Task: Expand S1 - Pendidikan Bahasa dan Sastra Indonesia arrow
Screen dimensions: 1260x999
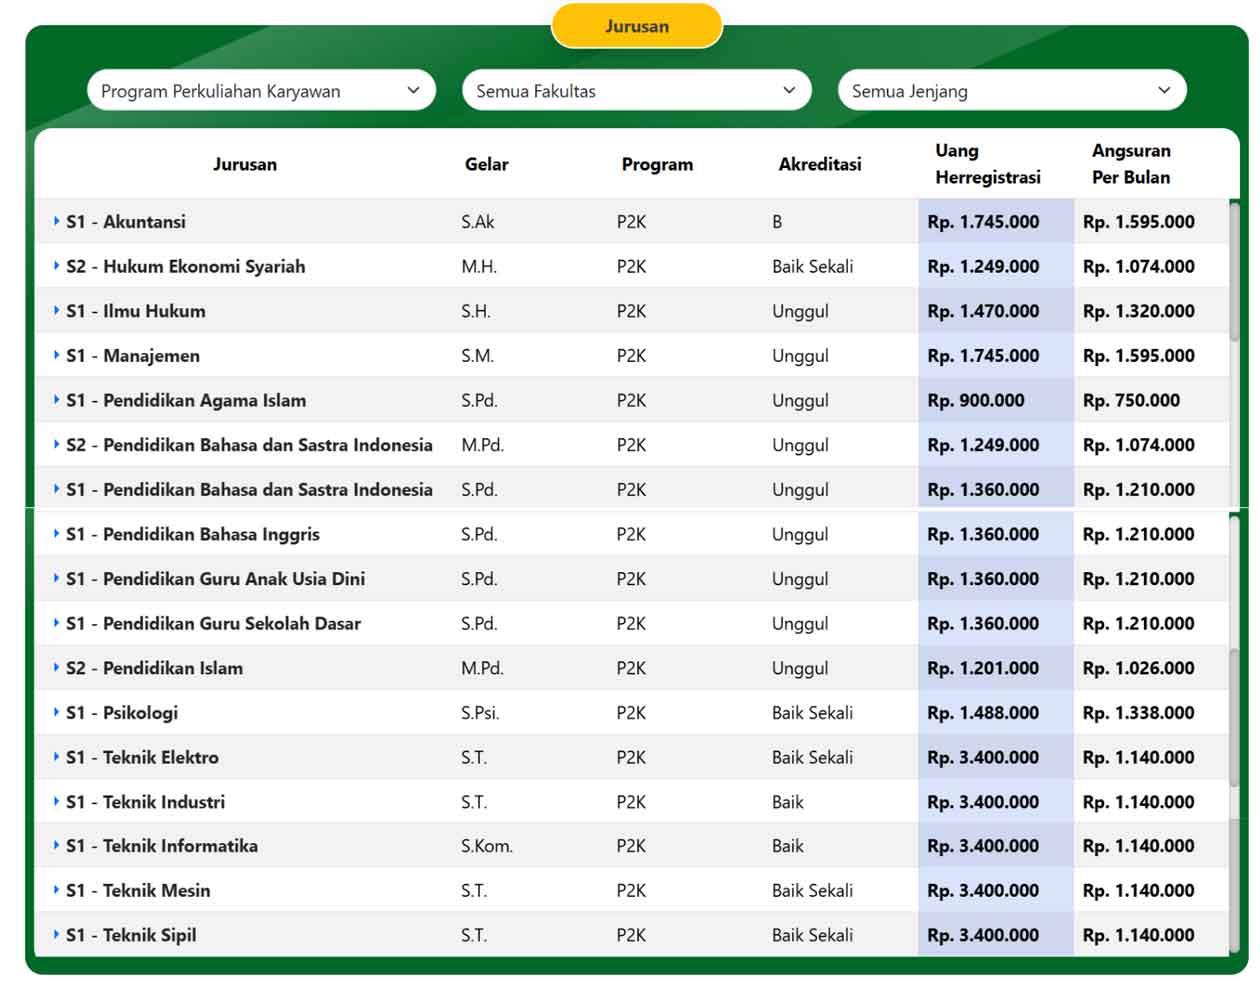Action: point(56,489)
